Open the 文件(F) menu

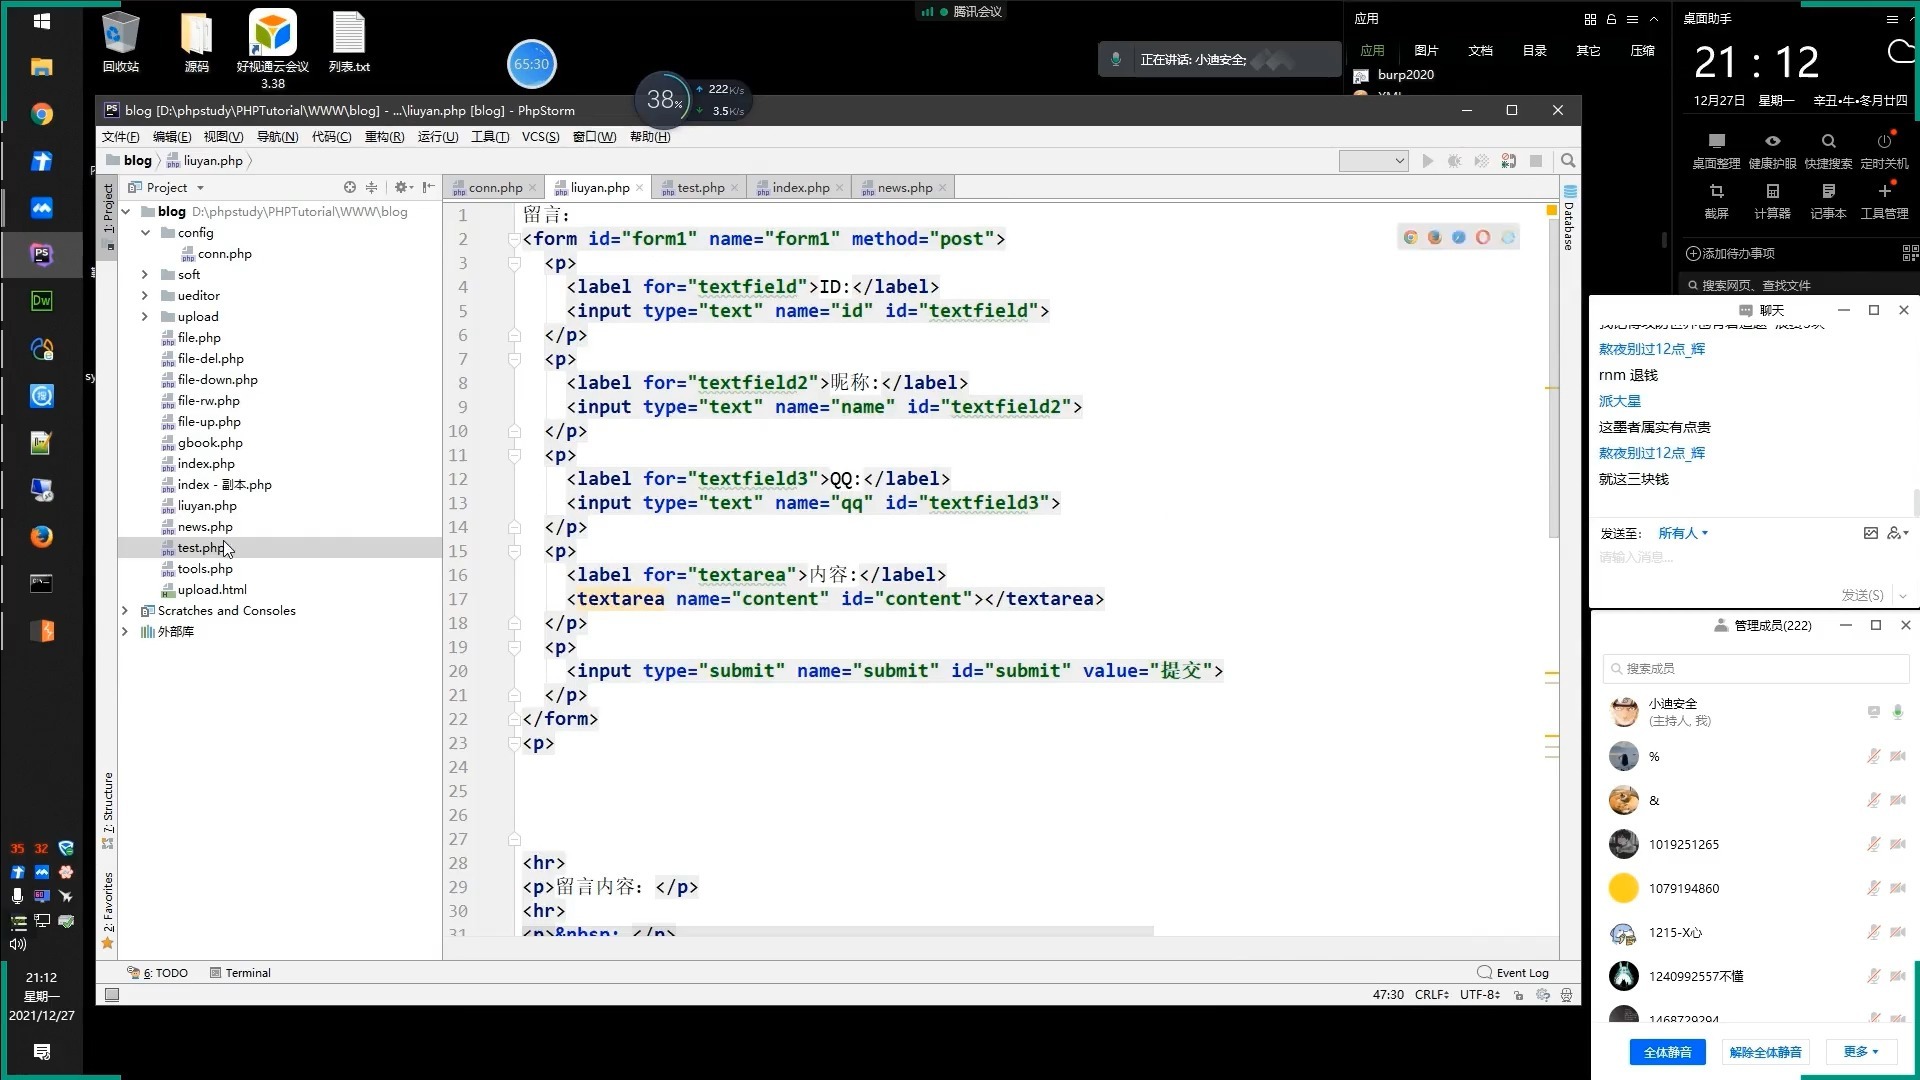tap(120, 136)
